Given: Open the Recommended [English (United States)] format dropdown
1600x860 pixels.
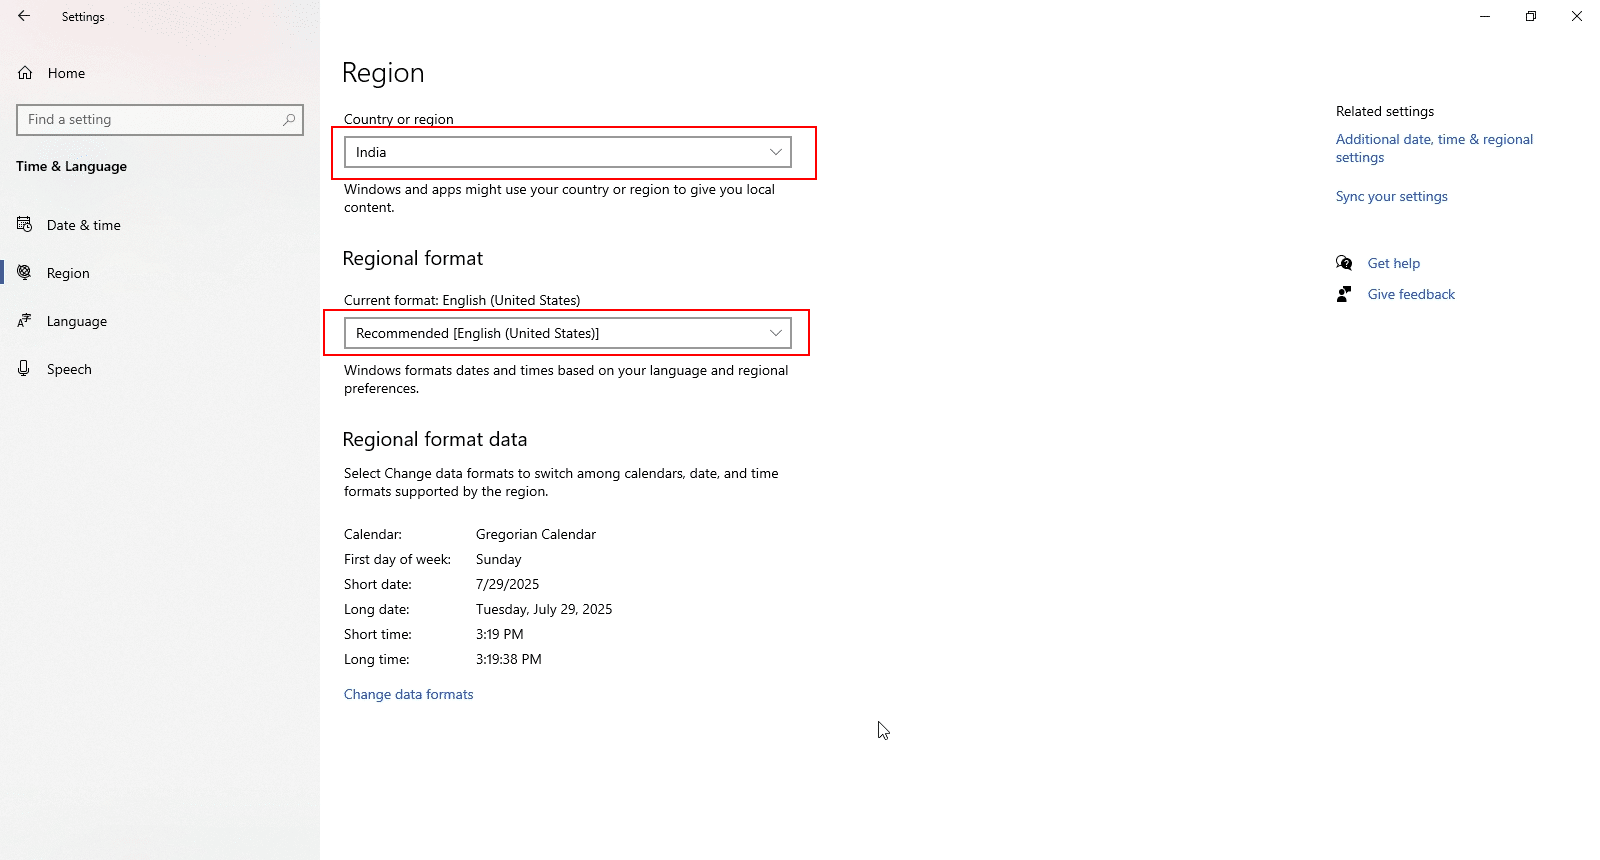Looking at the screenshot, I should (x=568, y=333).
